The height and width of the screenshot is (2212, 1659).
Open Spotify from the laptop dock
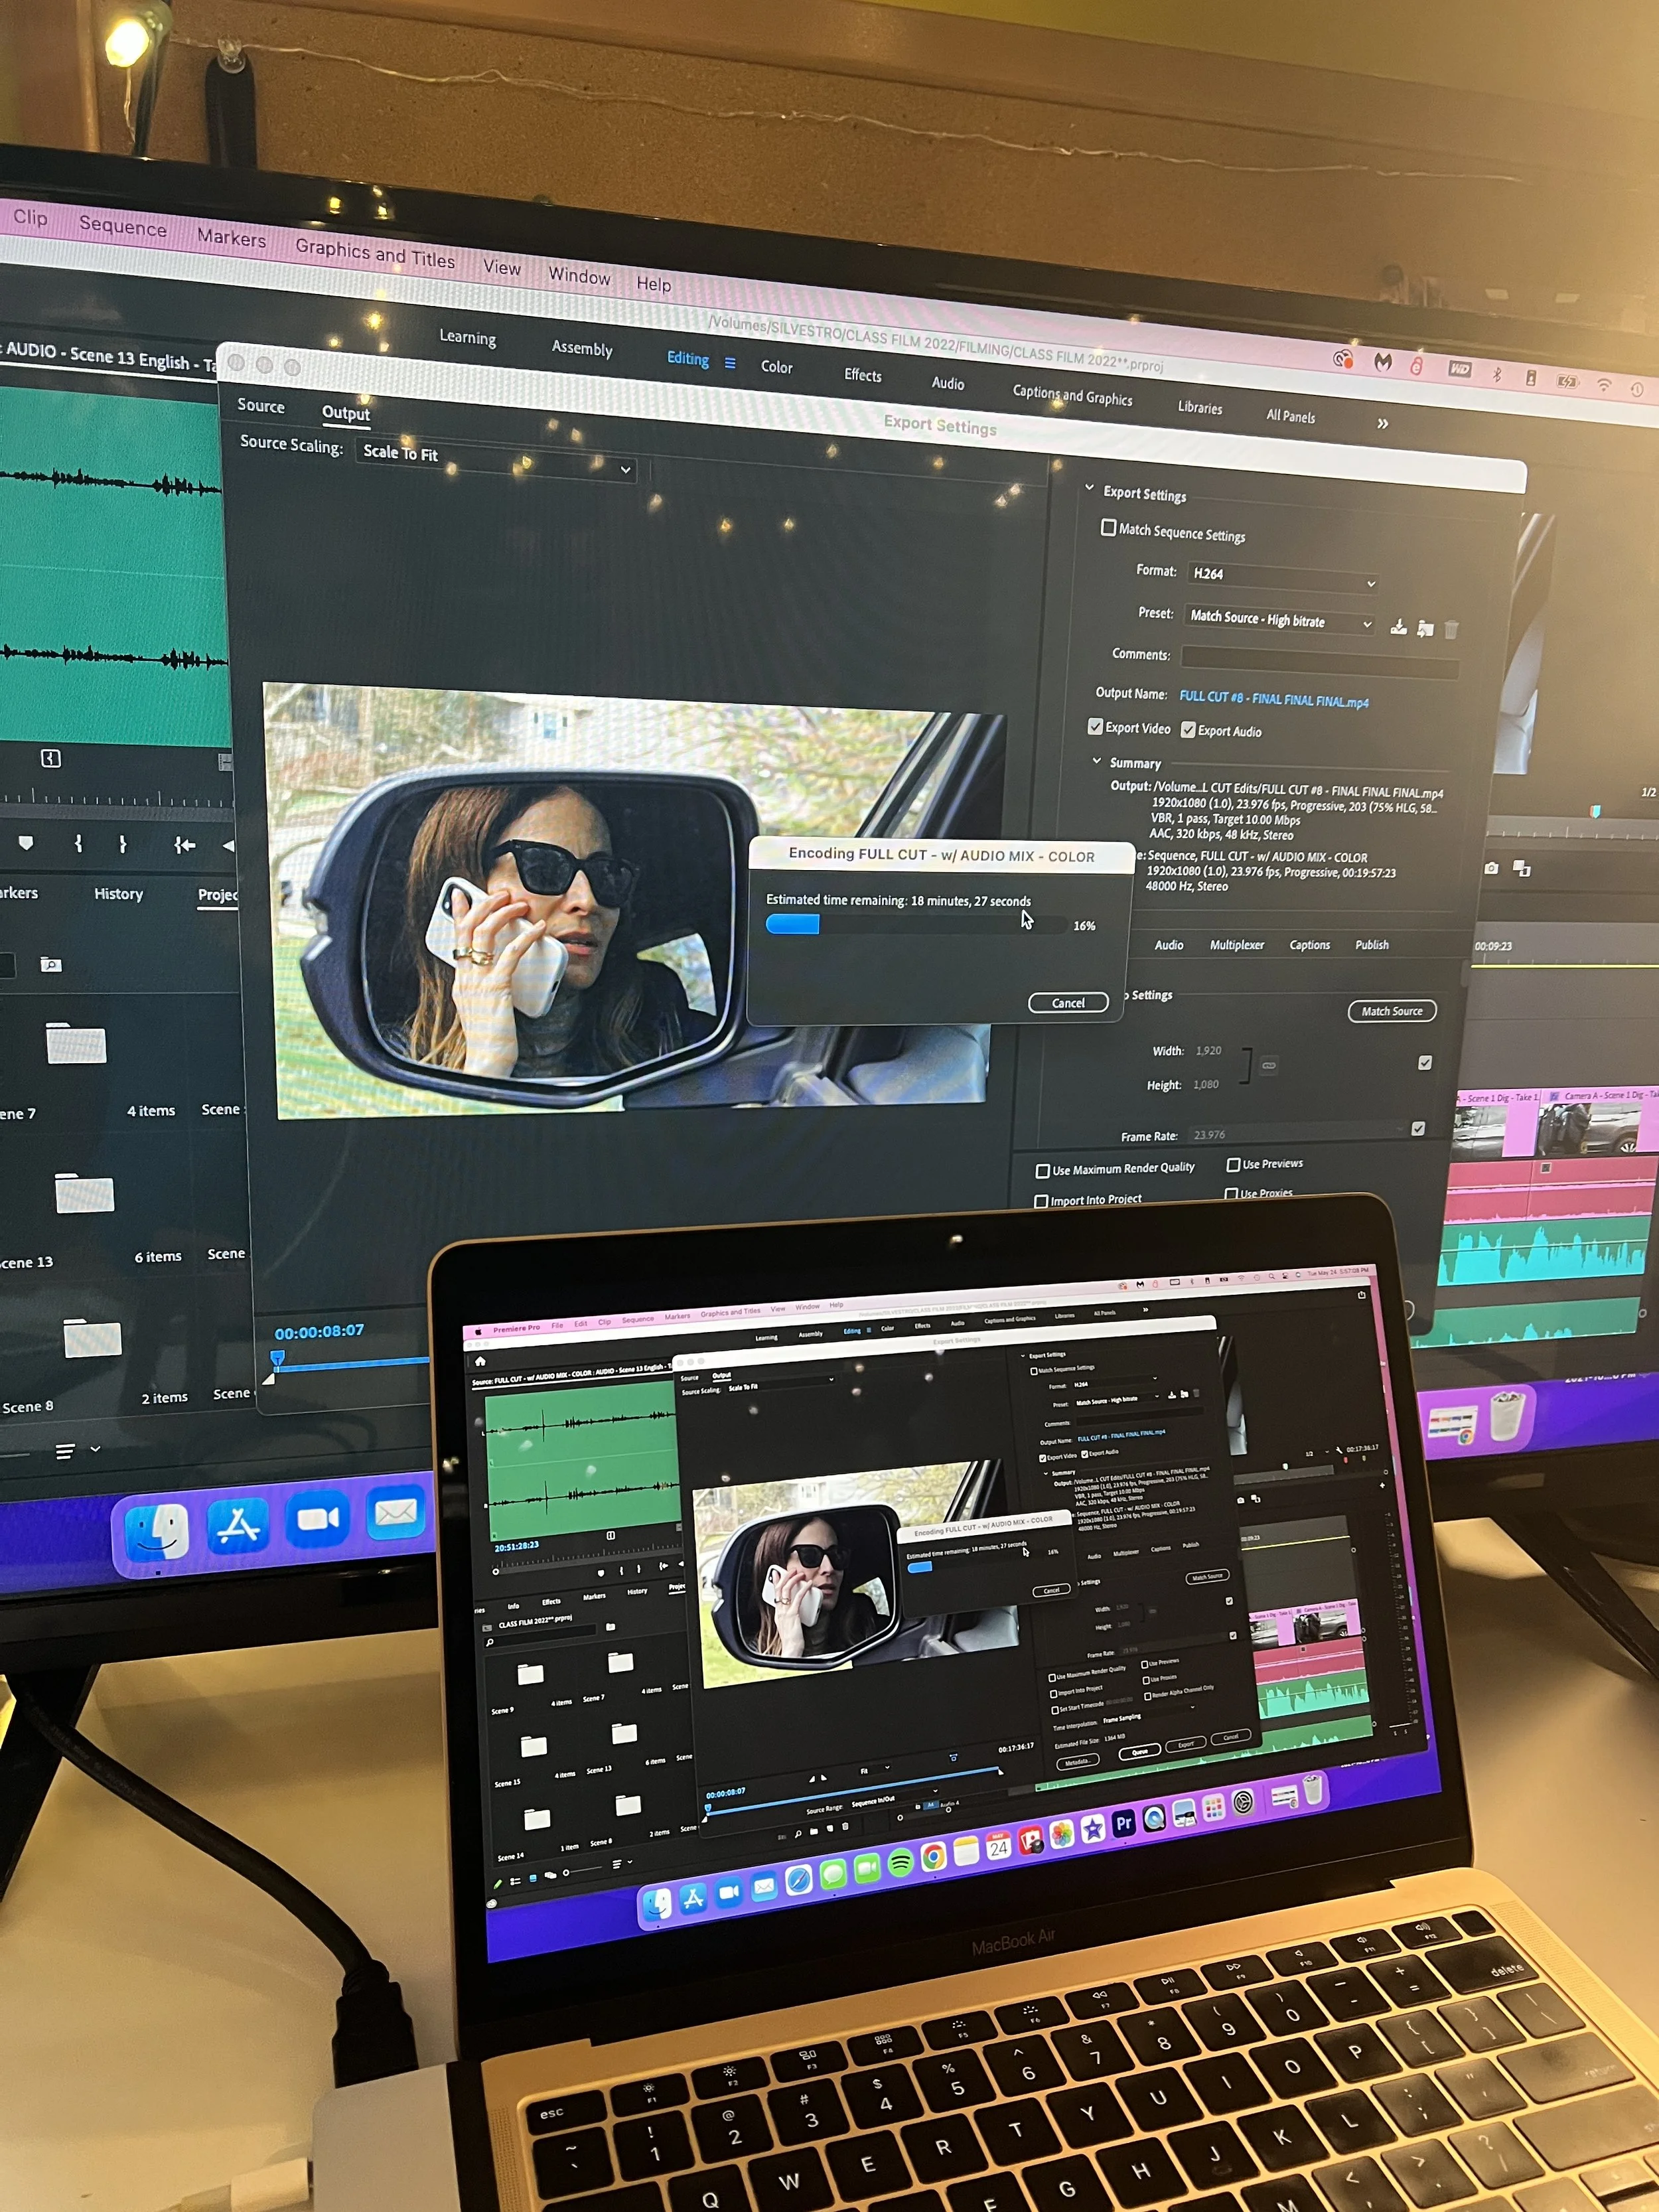(900, 1862)
